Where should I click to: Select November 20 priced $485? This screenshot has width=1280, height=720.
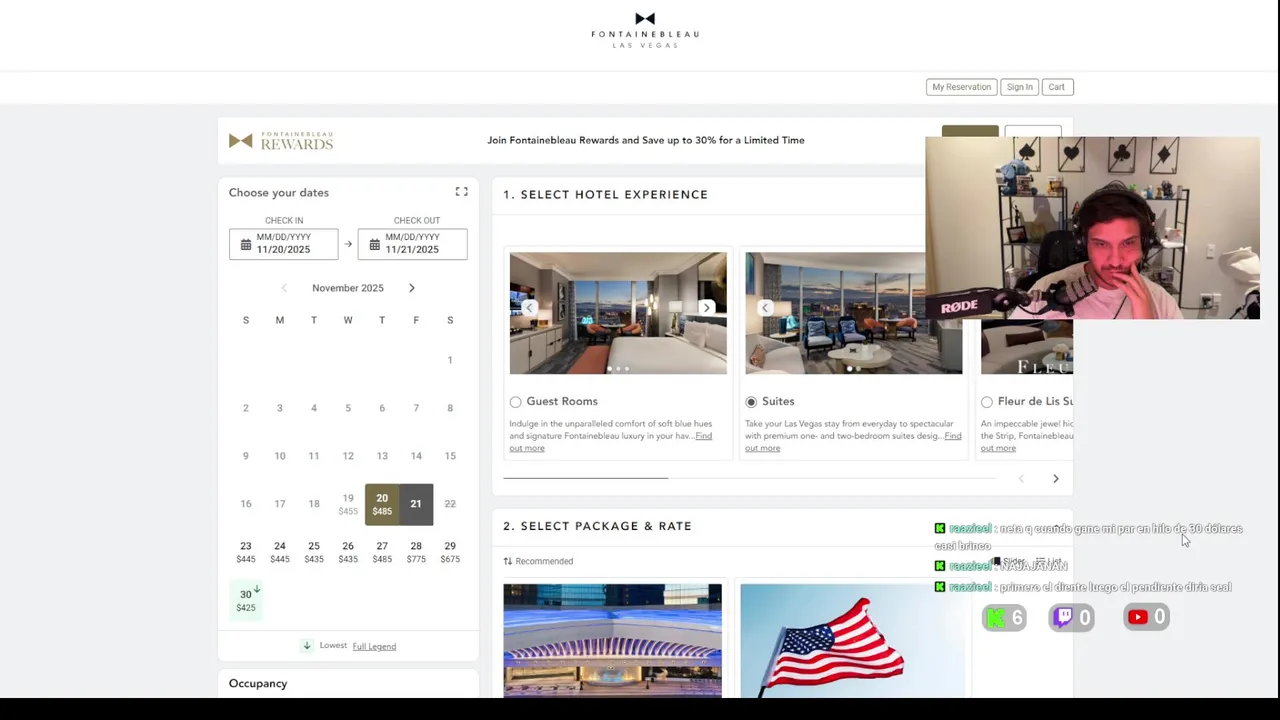click(382, 504)
